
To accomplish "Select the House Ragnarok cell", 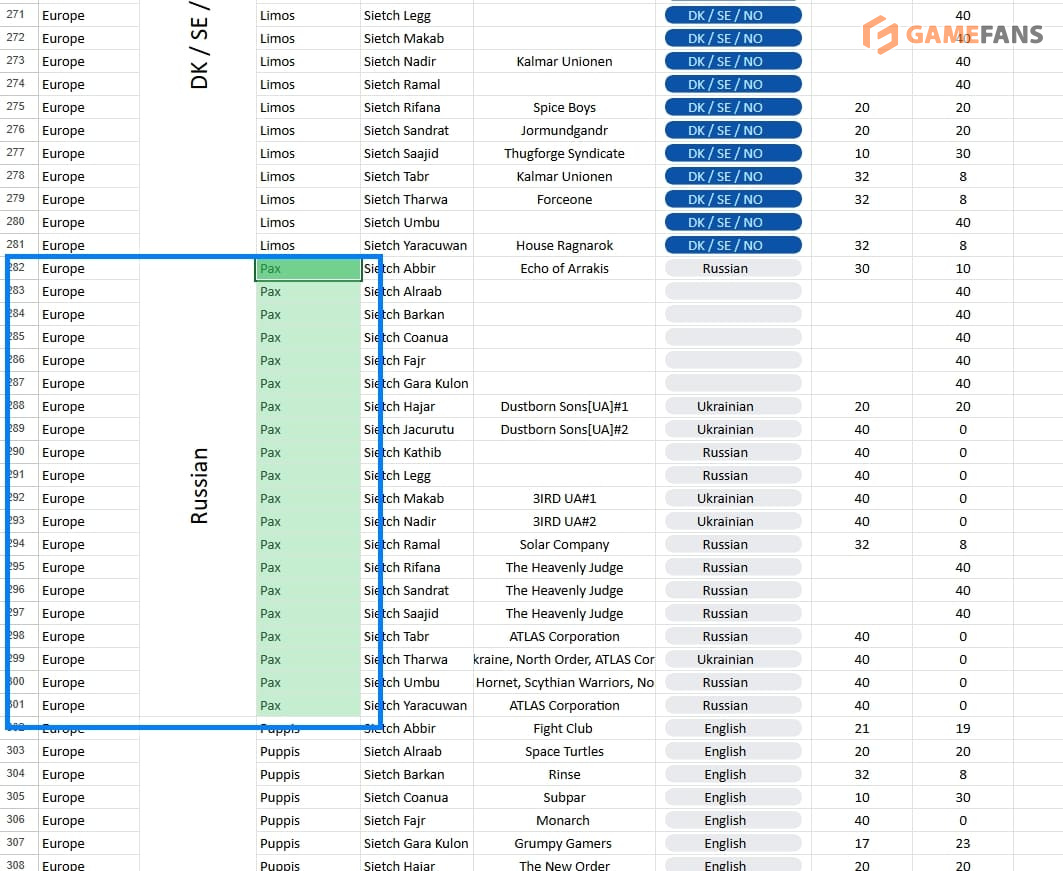I will tap(564, 245).
